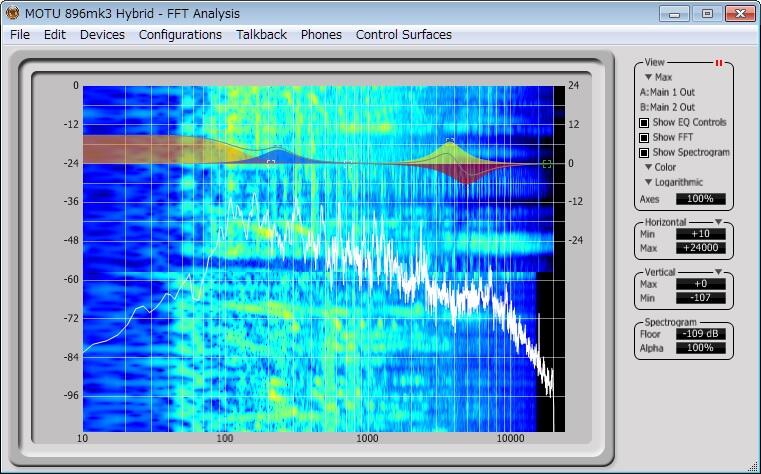Select the blue EQ band handle near 200 Hz

pyautogui.click(x=271, y=163)
